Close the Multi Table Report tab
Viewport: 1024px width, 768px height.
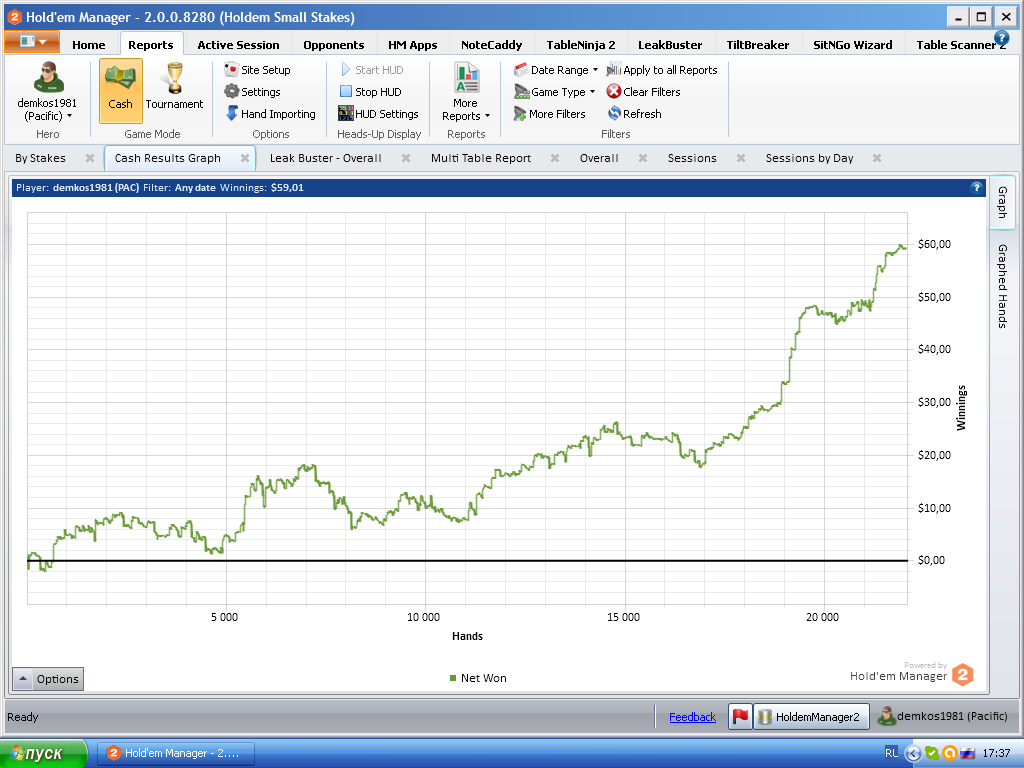point(555,158)
